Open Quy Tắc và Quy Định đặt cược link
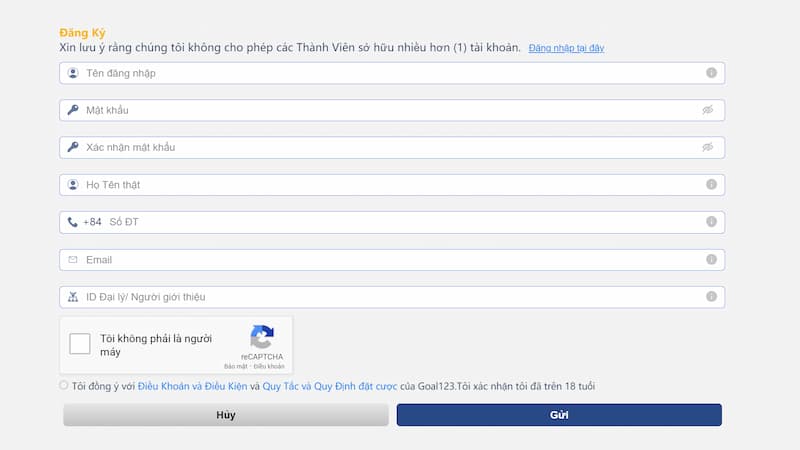800x450 pixels. click(x=330, y=386)
